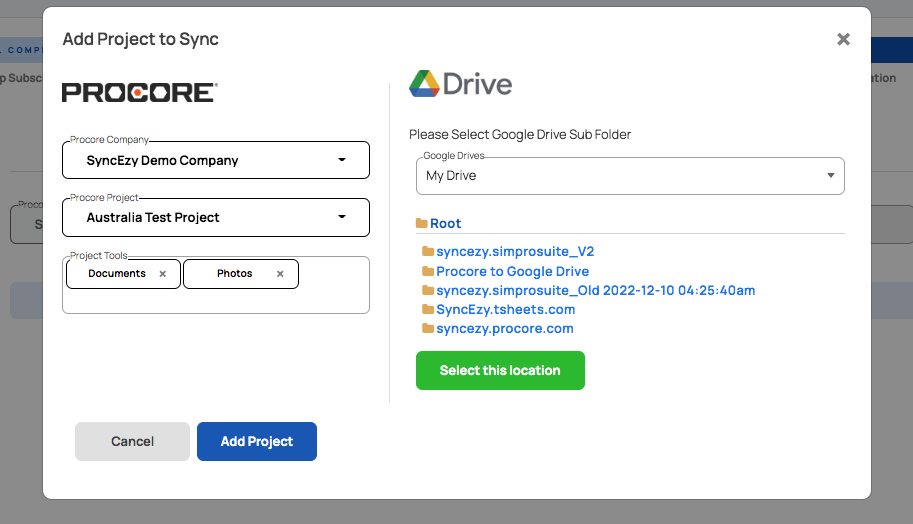Open the SyncEzy.tsheets.com folder
The width and height of the screenshot is (913, 524).
coord(505,309)
